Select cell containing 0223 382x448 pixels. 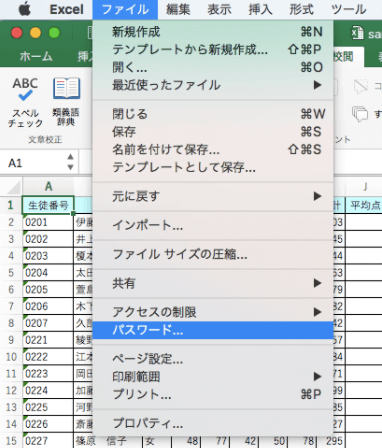click(48, 374)
